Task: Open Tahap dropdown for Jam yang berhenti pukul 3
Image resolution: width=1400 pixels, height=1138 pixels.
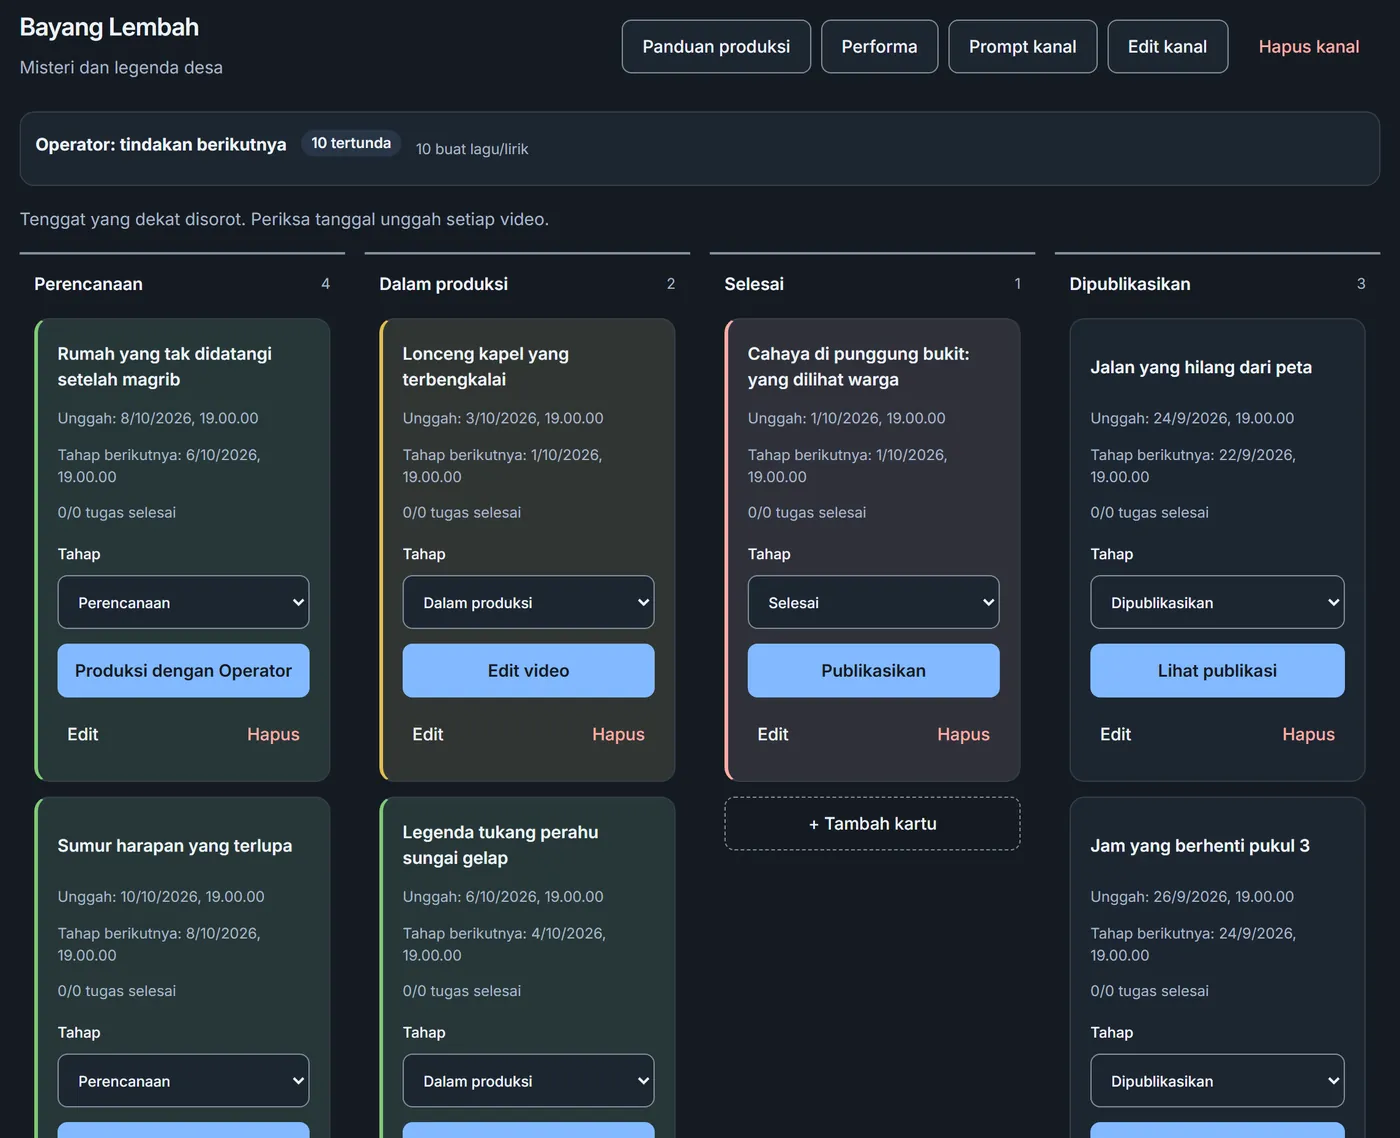Action: click(x=1217, y=1081)
